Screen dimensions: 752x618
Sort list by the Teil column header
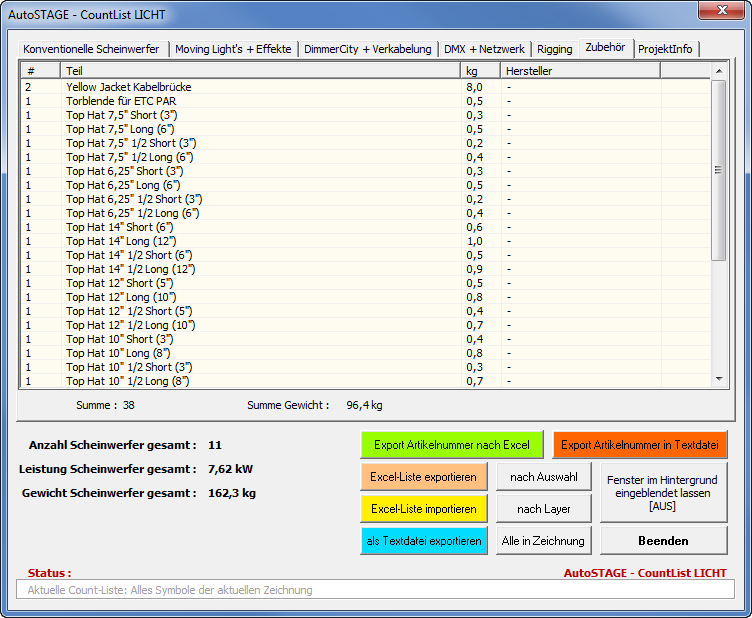pos(260,71)
